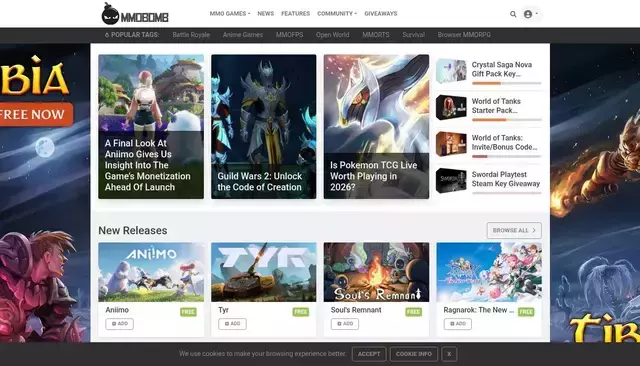Select the MMOFPS popular tag
The width and height of the screenshot is (640, 366).
point(289,35)
